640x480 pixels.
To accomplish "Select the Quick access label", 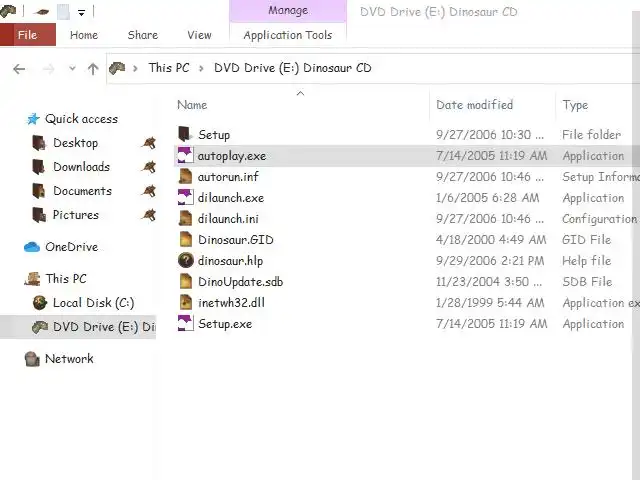I will pyautogui.click(x=81, y=119).
